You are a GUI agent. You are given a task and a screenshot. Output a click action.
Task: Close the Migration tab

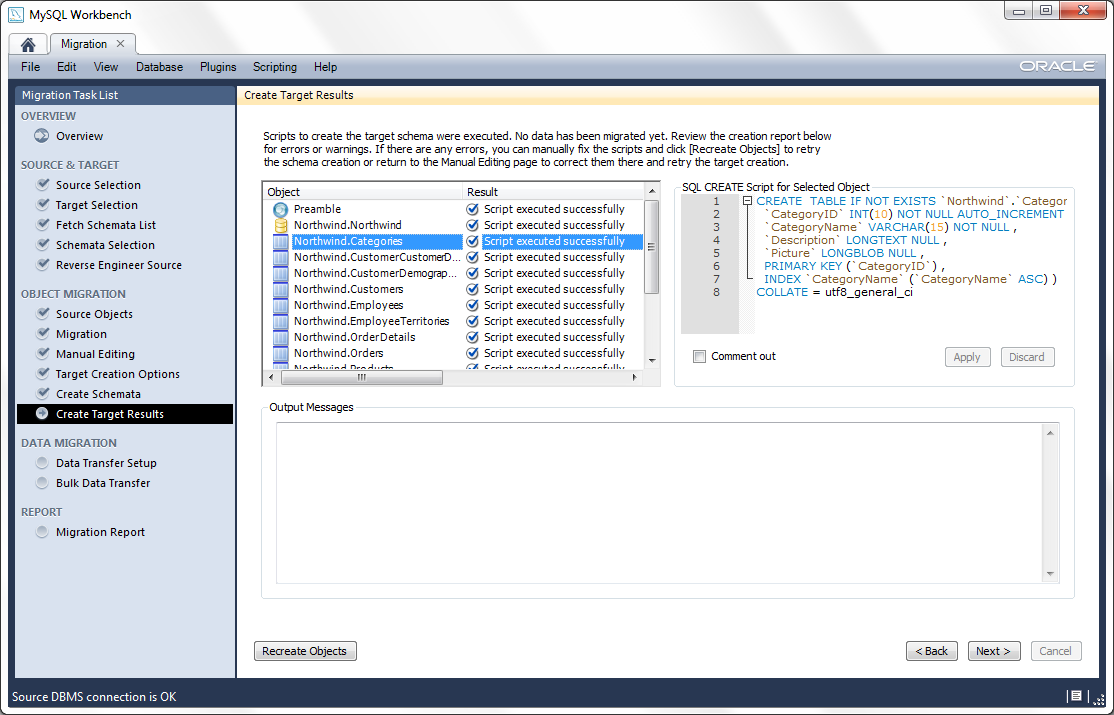click(x=121, y=44)
